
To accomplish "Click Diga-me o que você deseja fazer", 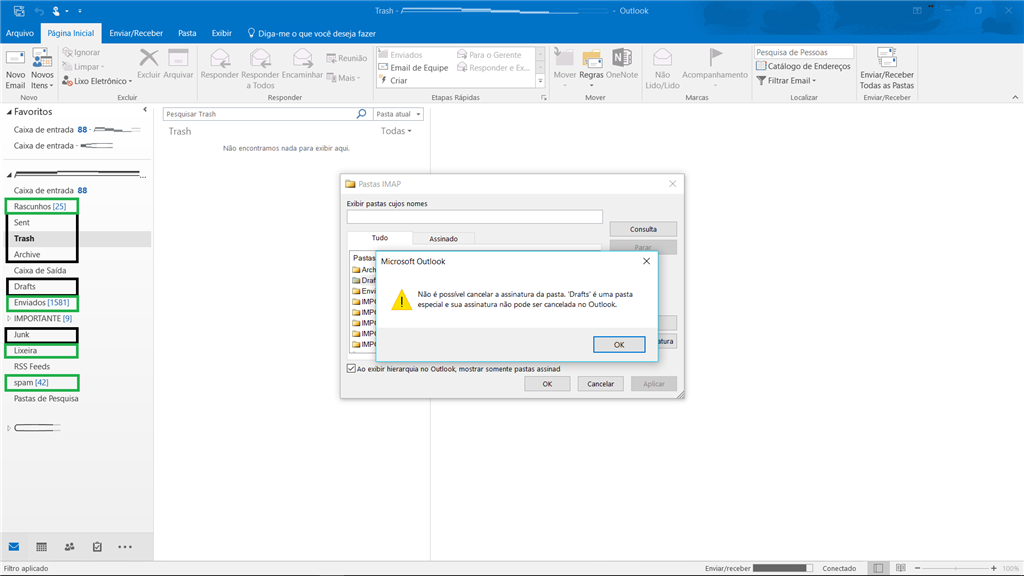I will pos(311,33).
